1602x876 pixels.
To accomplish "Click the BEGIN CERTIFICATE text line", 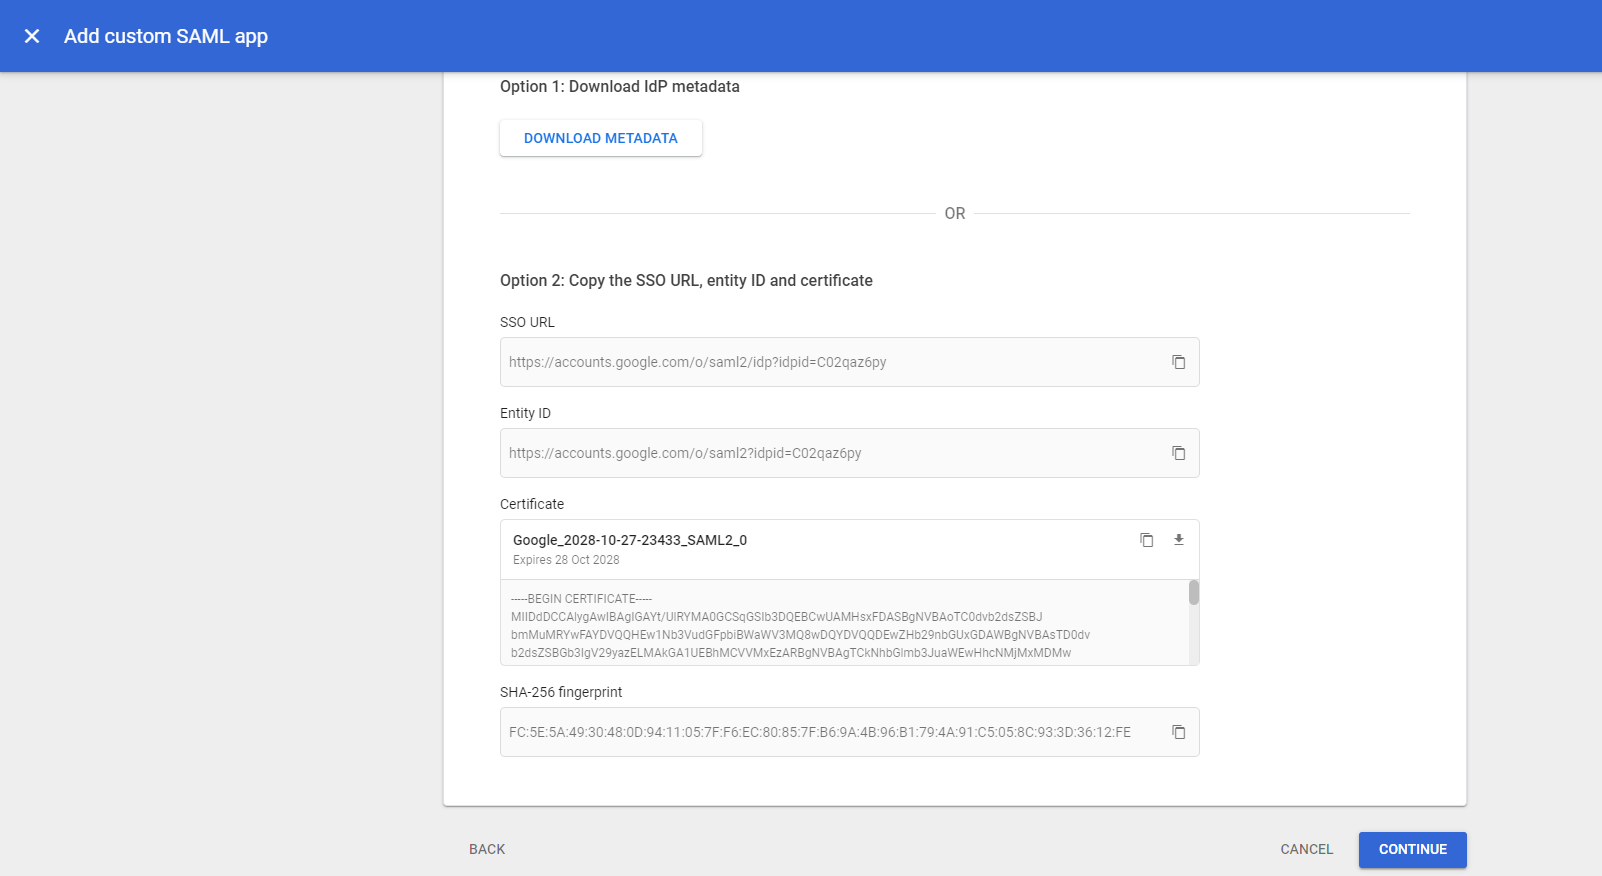I will [x=581, y=599].
